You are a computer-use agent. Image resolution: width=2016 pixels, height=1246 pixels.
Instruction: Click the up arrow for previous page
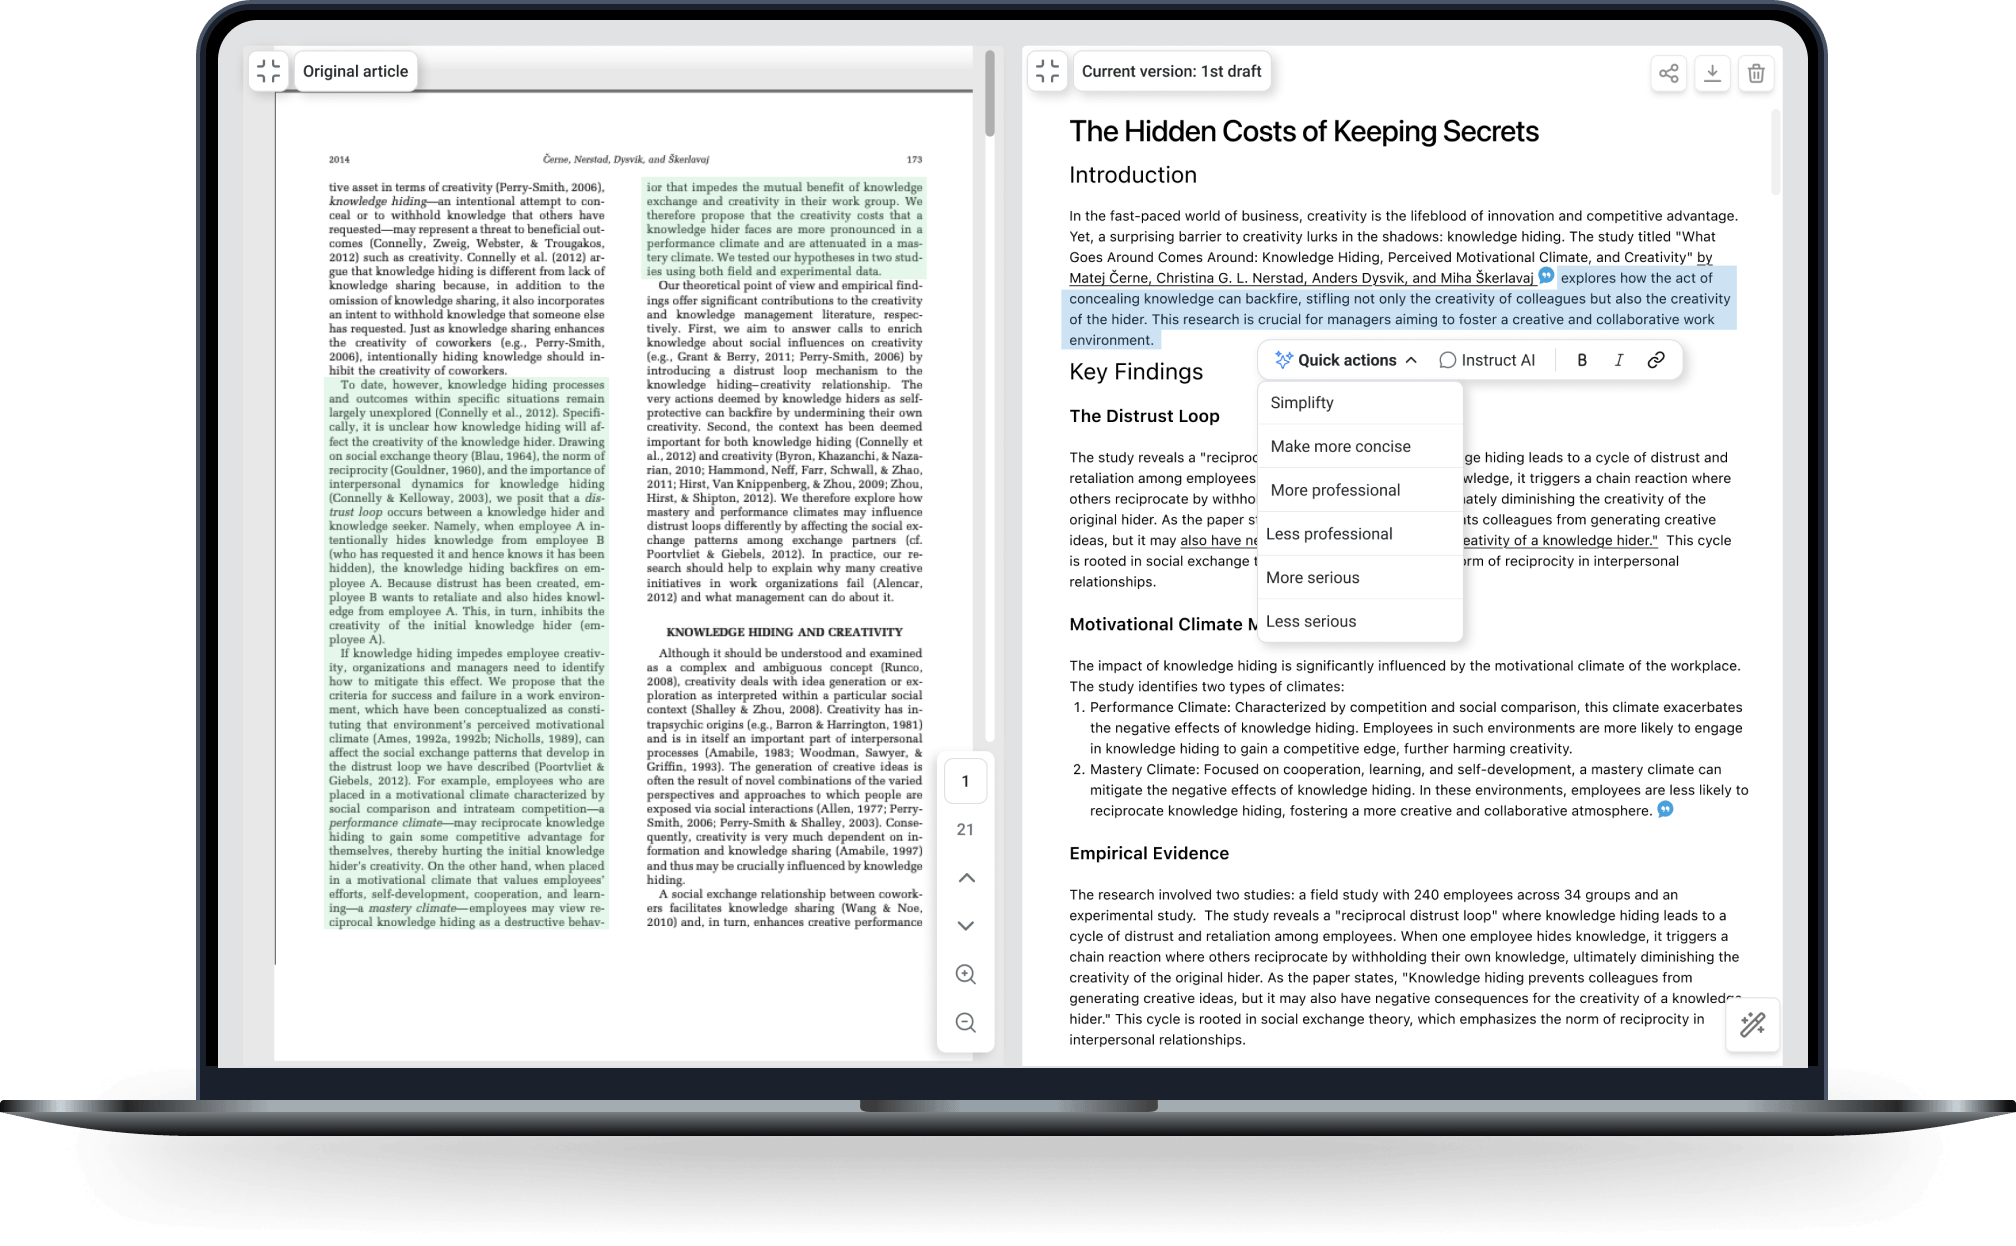[x=964, y=877]
